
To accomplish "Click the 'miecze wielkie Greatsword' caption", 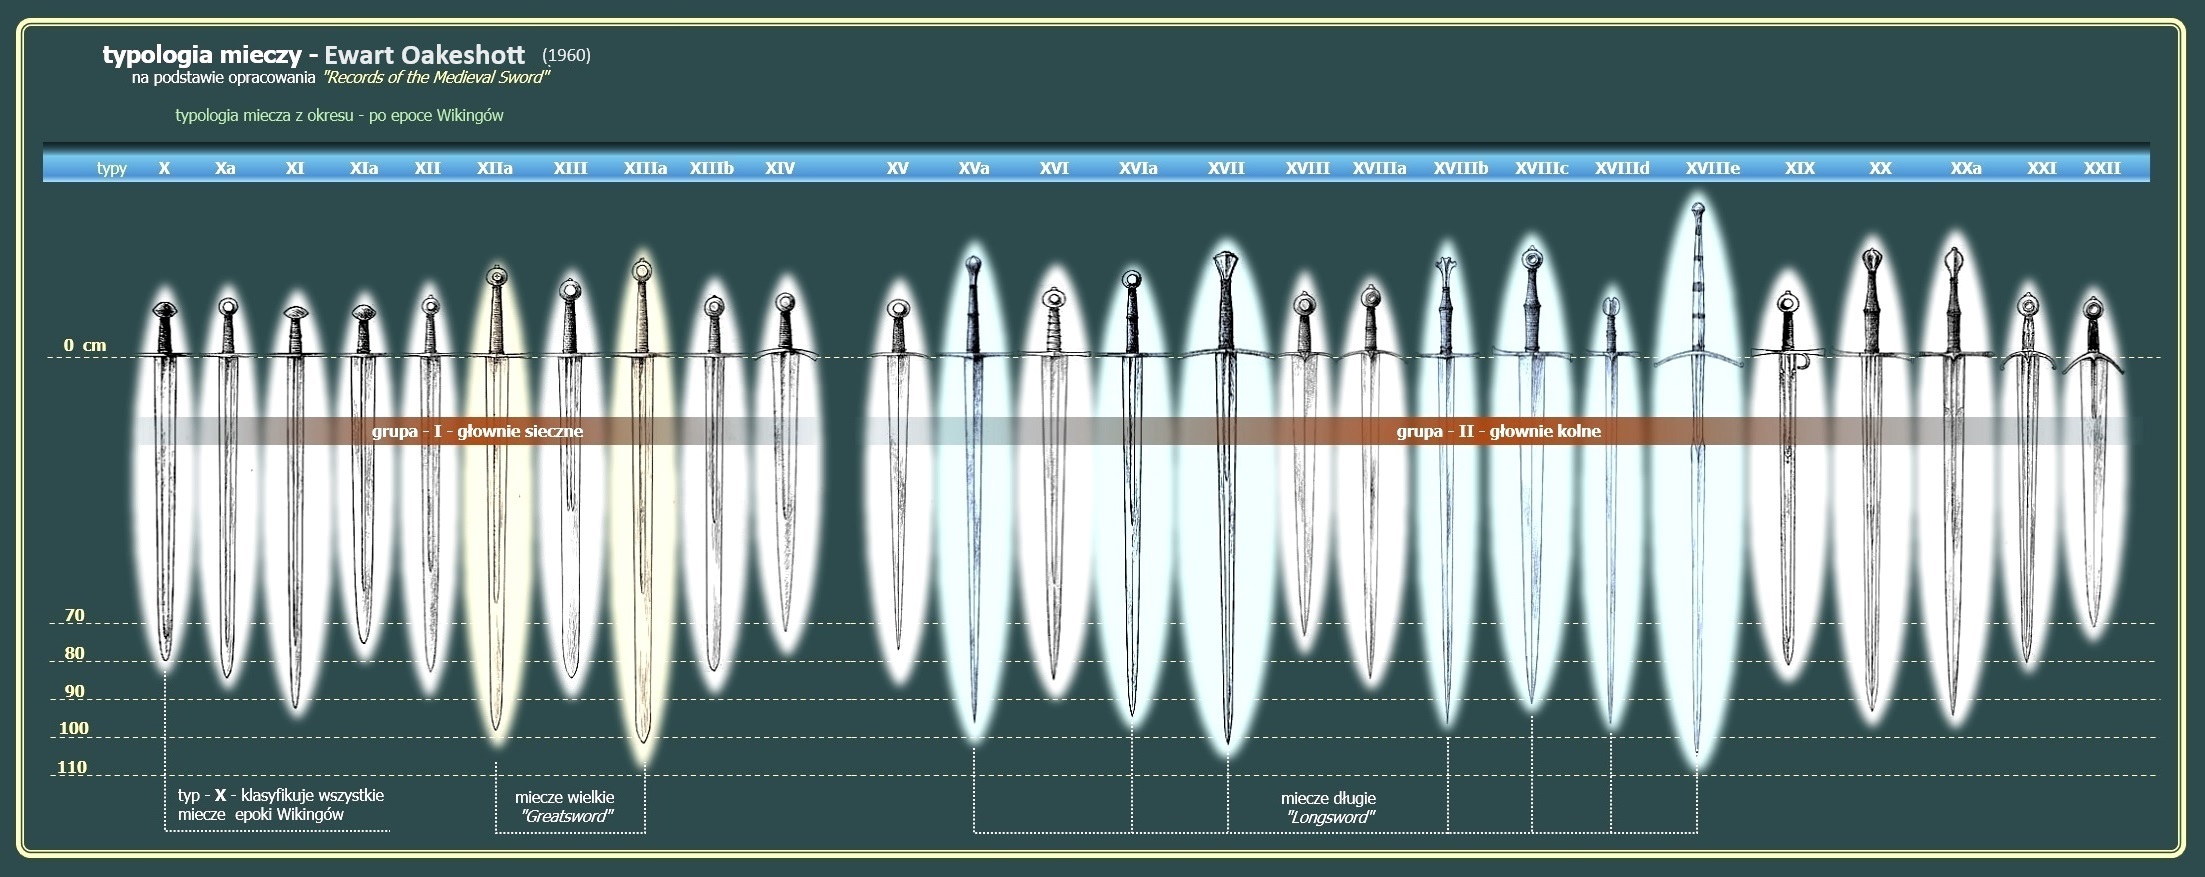I will (x=565, y=806).
